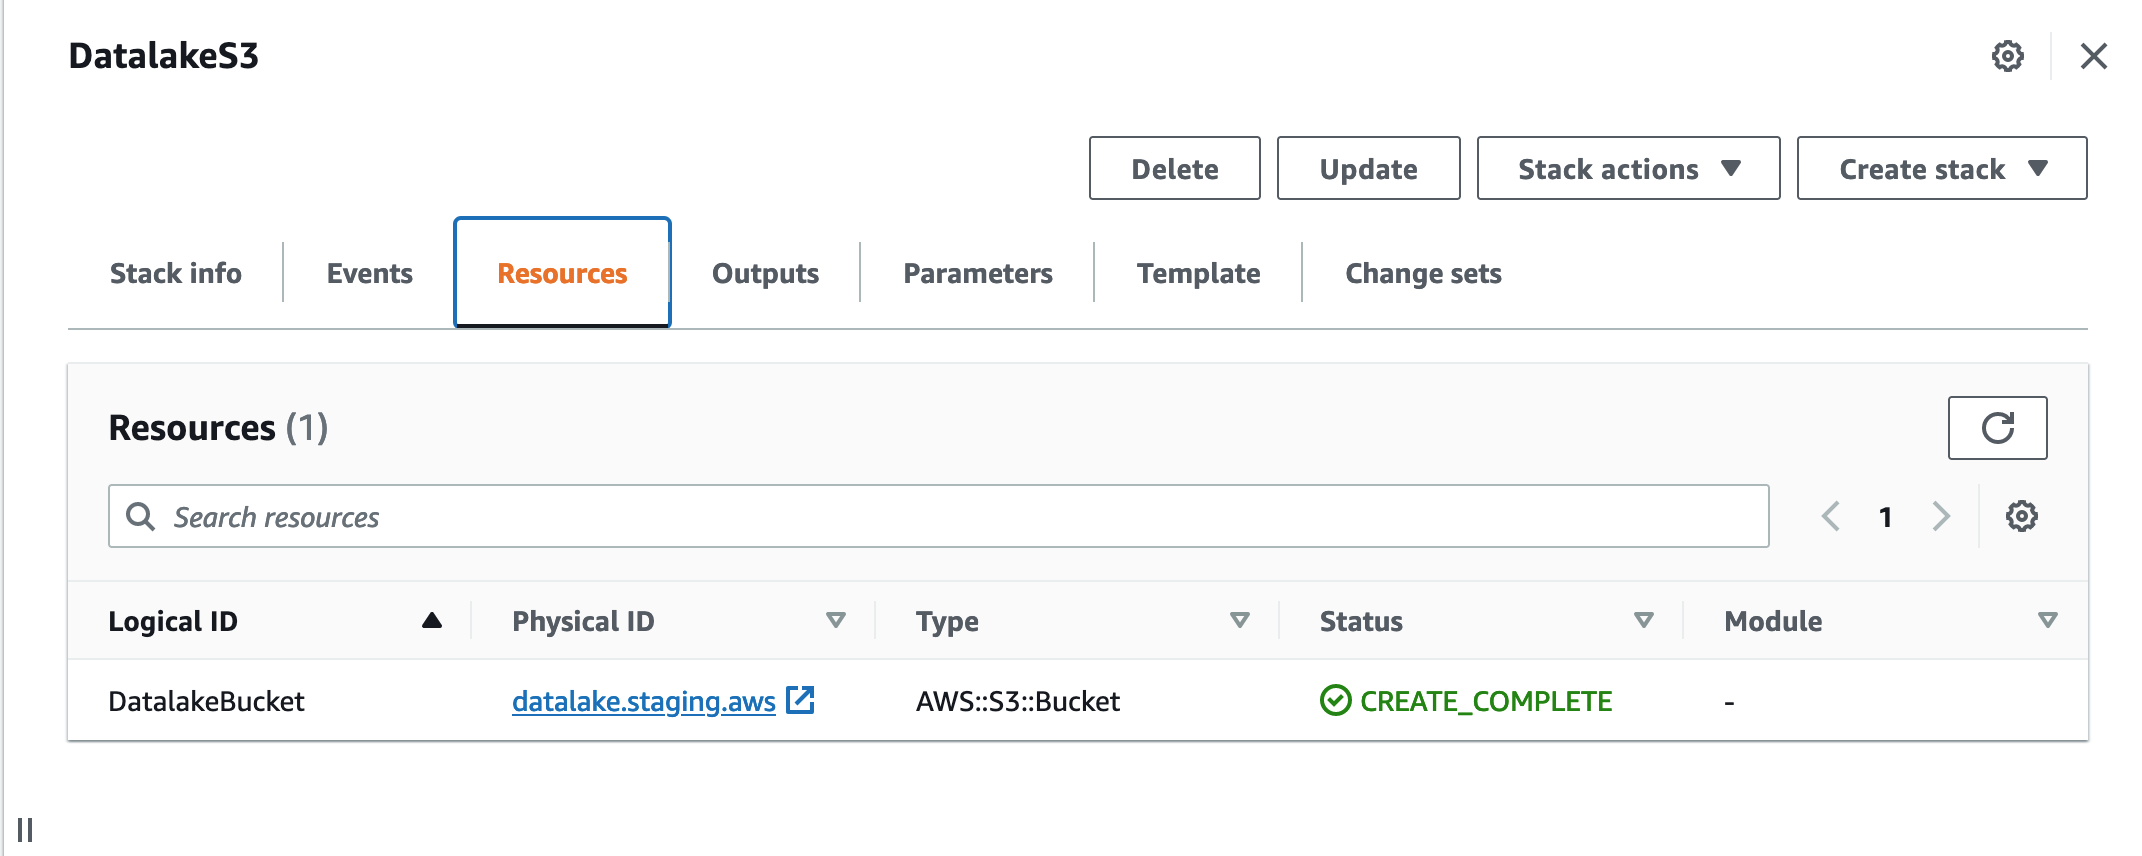
Task: Sort resources by Physical ID column
Action: [836, 621]
